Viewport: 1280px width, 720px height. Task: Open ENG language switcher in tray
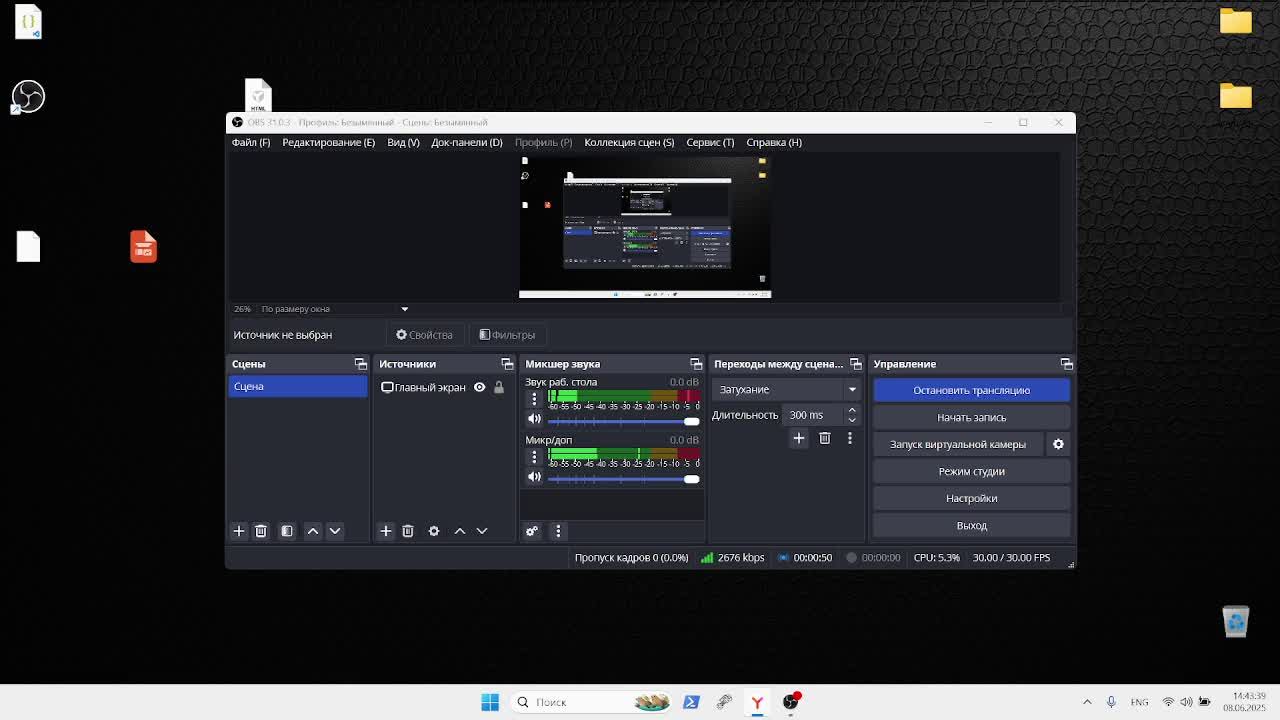[x=1139, y=702]
